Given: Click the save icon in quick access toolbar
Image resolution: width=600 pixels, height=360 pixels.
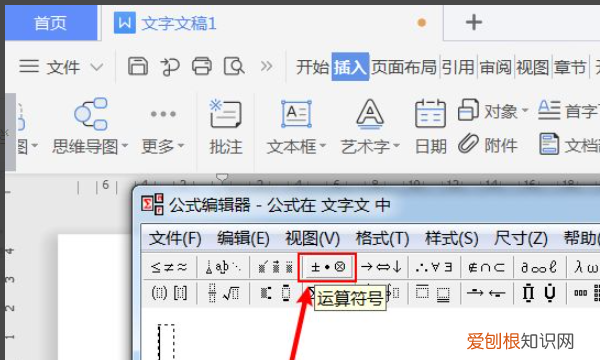Looking at the screenshot, I should click(138, 66).
